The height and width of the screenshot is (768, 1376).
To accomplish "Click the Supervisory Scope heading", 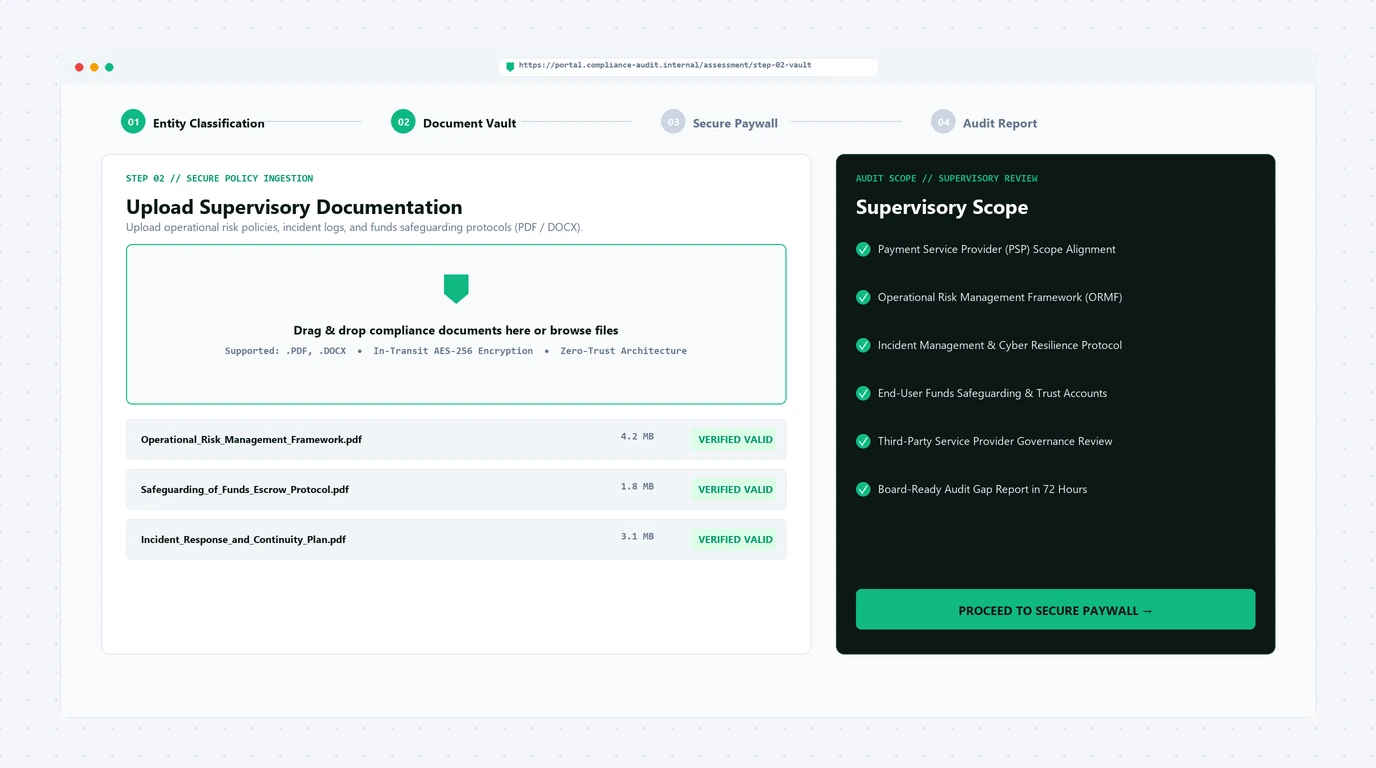I will click(942, 207).
